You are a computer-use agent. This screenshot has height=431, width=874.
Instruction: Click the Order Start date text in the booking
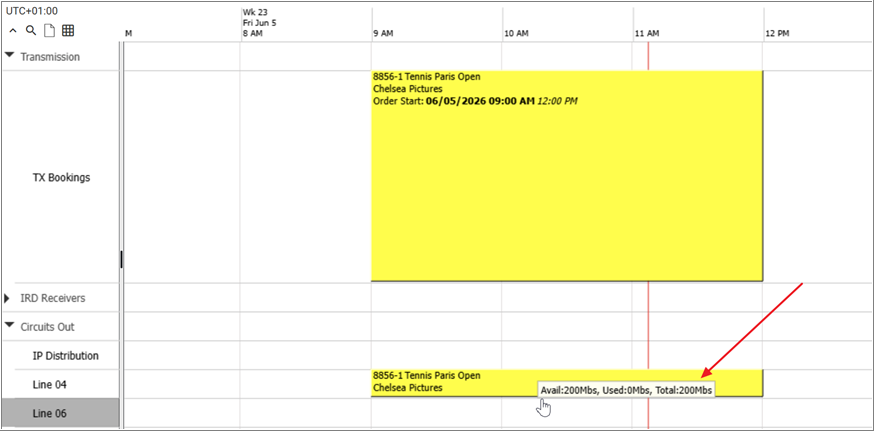474,101
